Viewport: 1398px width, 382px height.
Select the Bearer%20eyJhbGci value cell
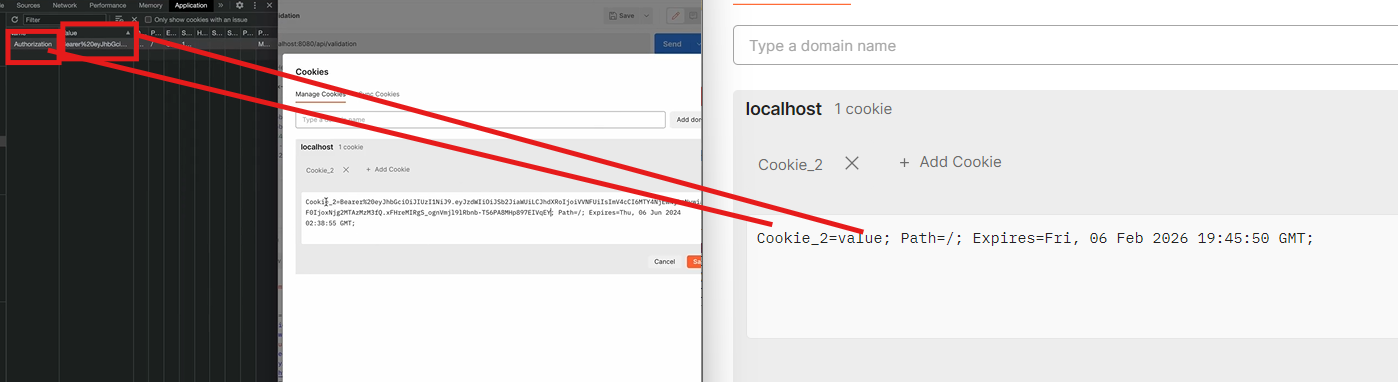97,44
